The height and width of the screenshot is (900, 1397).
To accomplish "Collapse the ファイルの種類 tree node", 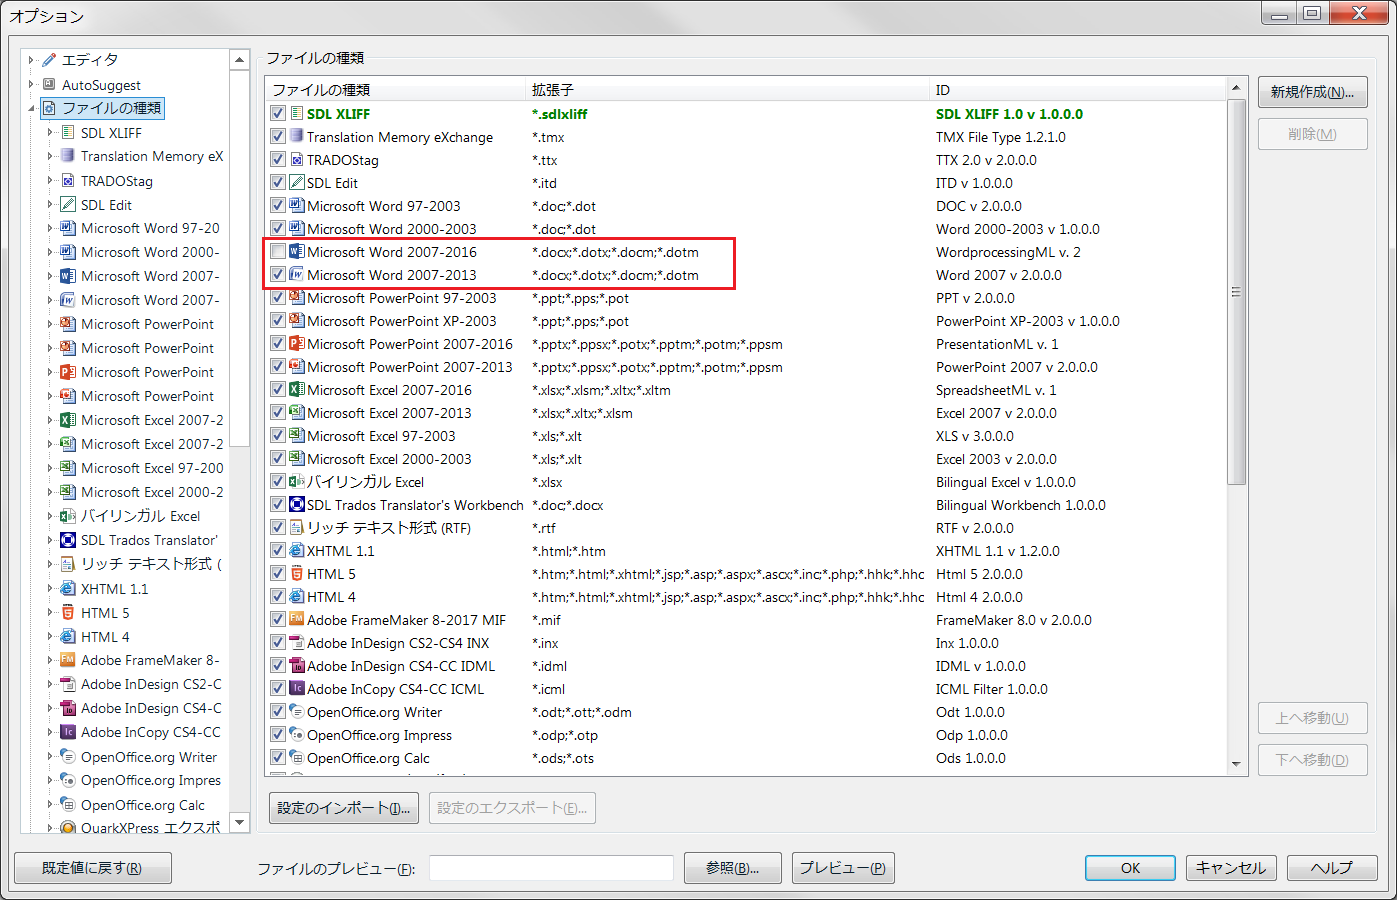I will [31, 108].
